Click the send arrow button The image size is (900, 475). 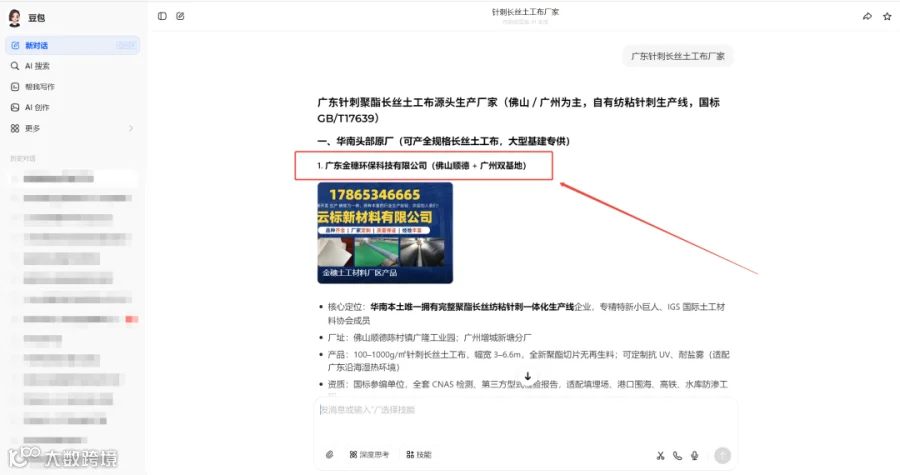pyautogui.click(x=723, y=455)
